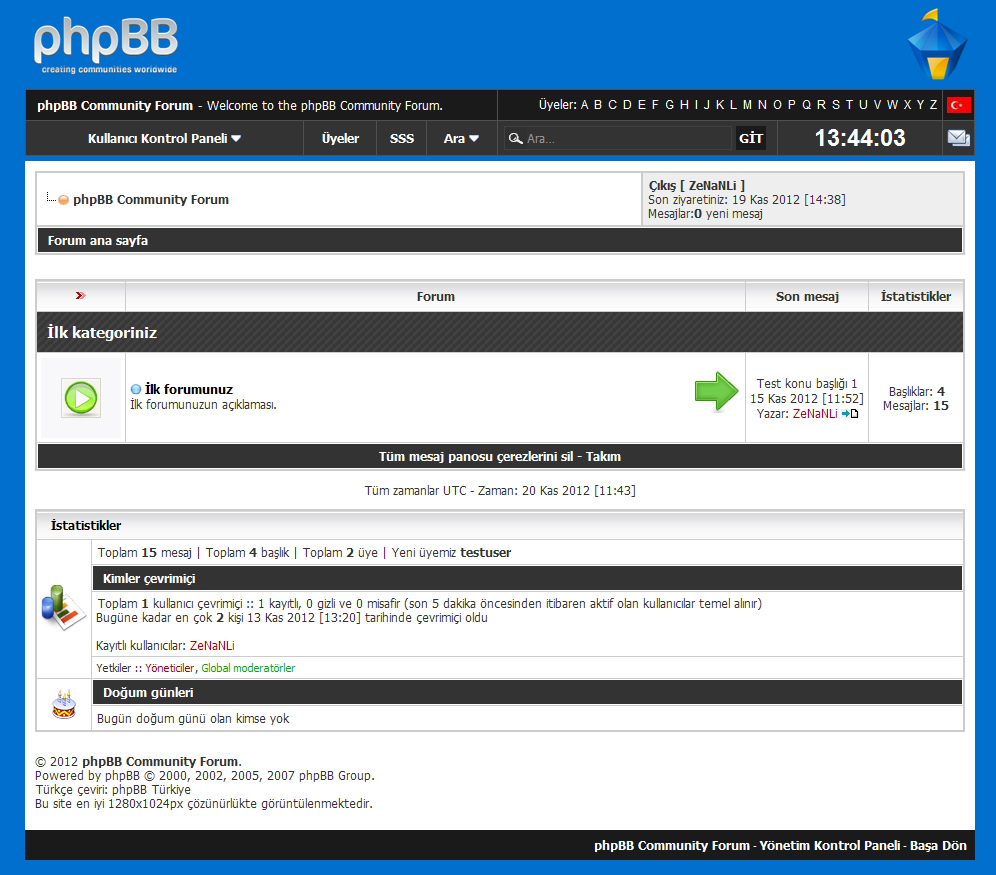Image resolution: width=996 pixels, height=875 pixels.
Task: Click footer bar phpBB Community Forum link
Action: click(672, 846)
